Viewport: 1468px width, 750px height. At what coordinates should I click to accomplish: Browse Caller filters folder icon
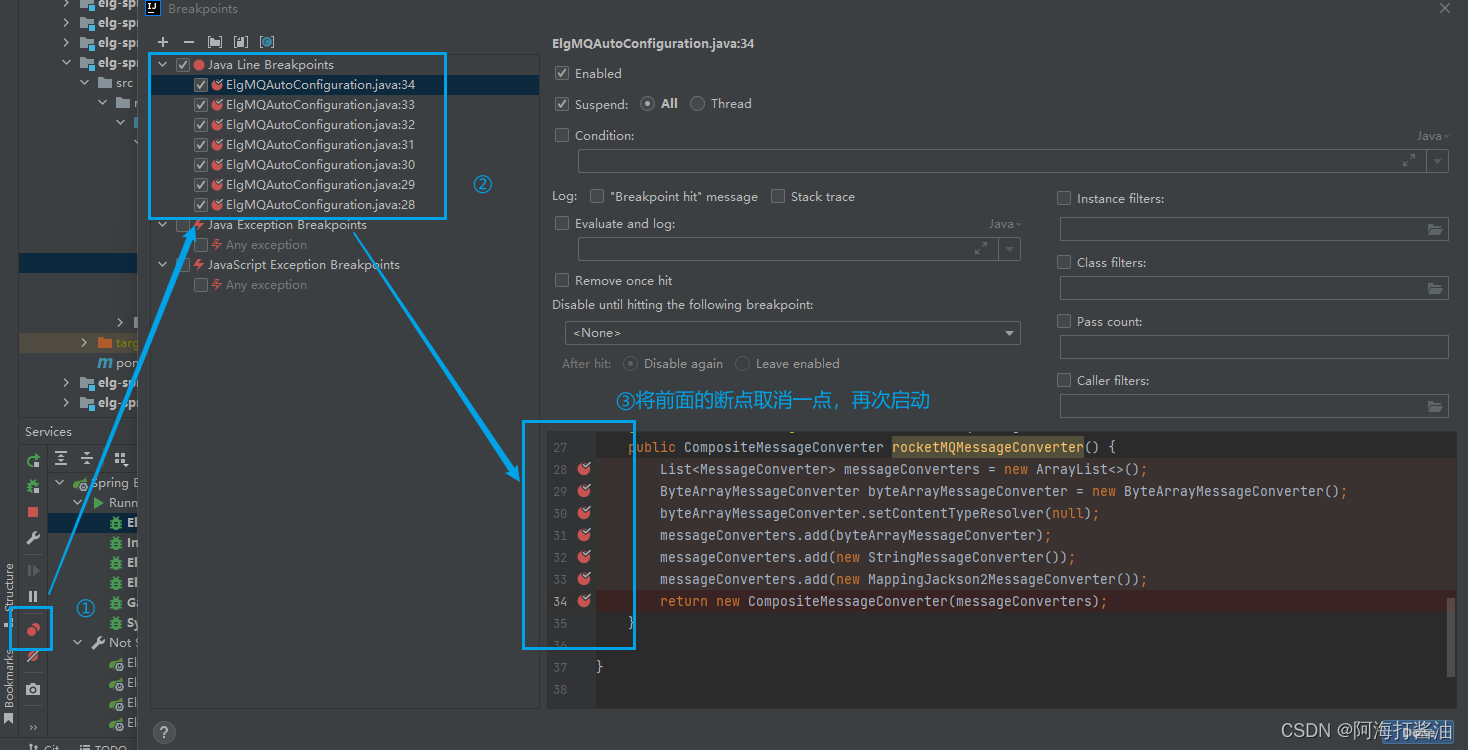(1436, 407)
